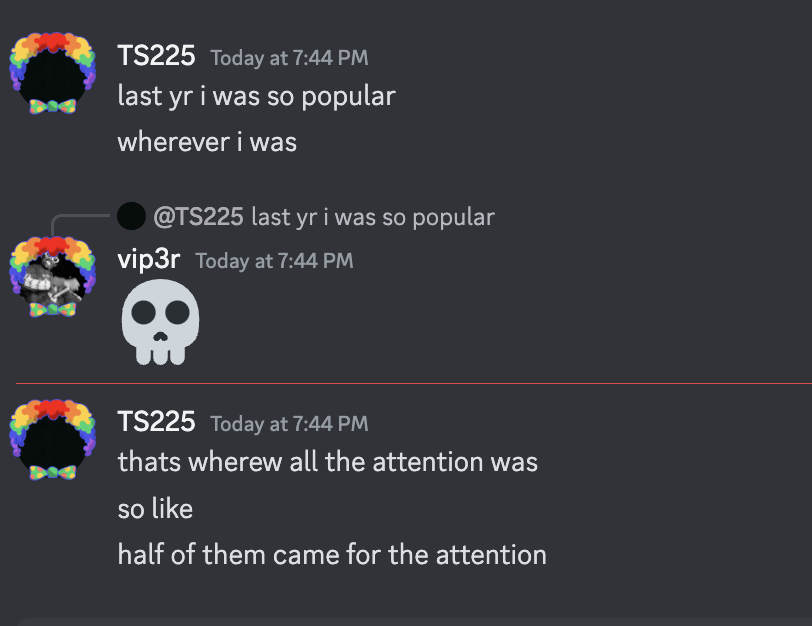812x626 pixels.
Task: Click the message 'half of them came for the attention'
Action: coord(332,555)
